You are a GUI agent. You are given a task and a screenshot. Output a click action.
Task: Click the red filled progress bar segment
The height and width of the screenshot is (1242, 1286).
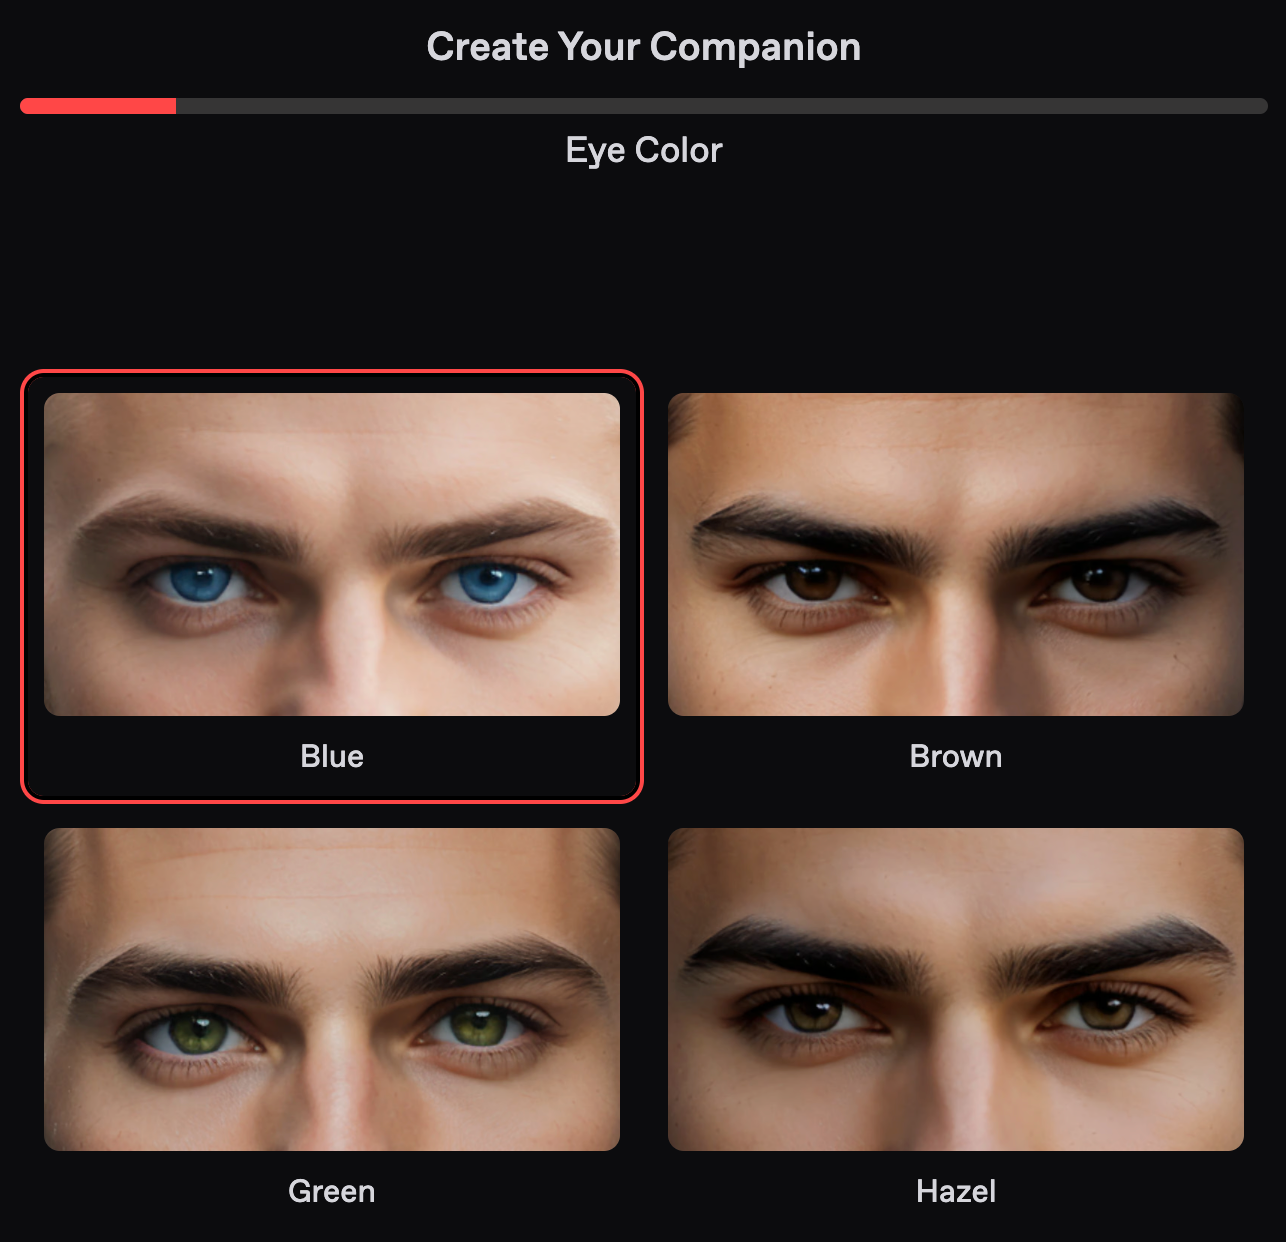[98, 106]
